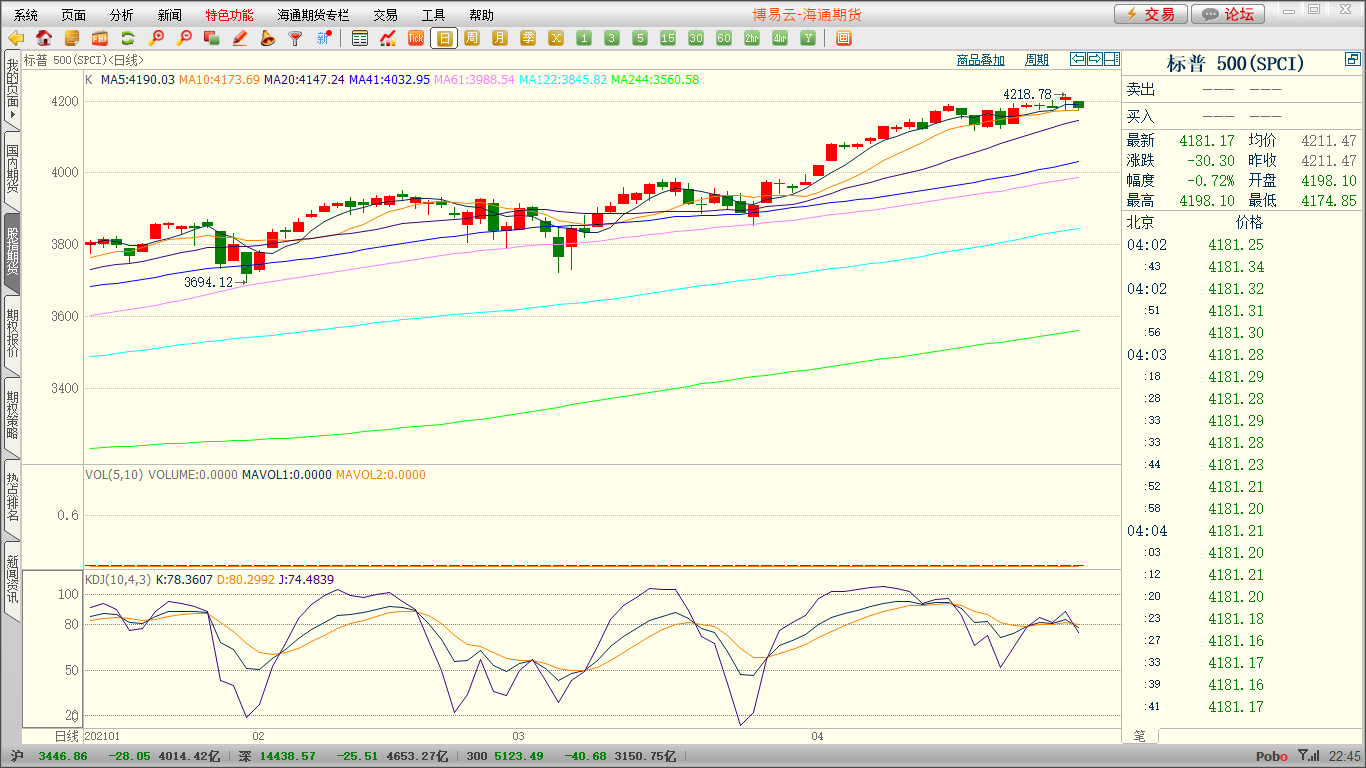Expand 我的页面 side tab

point(12,88)
